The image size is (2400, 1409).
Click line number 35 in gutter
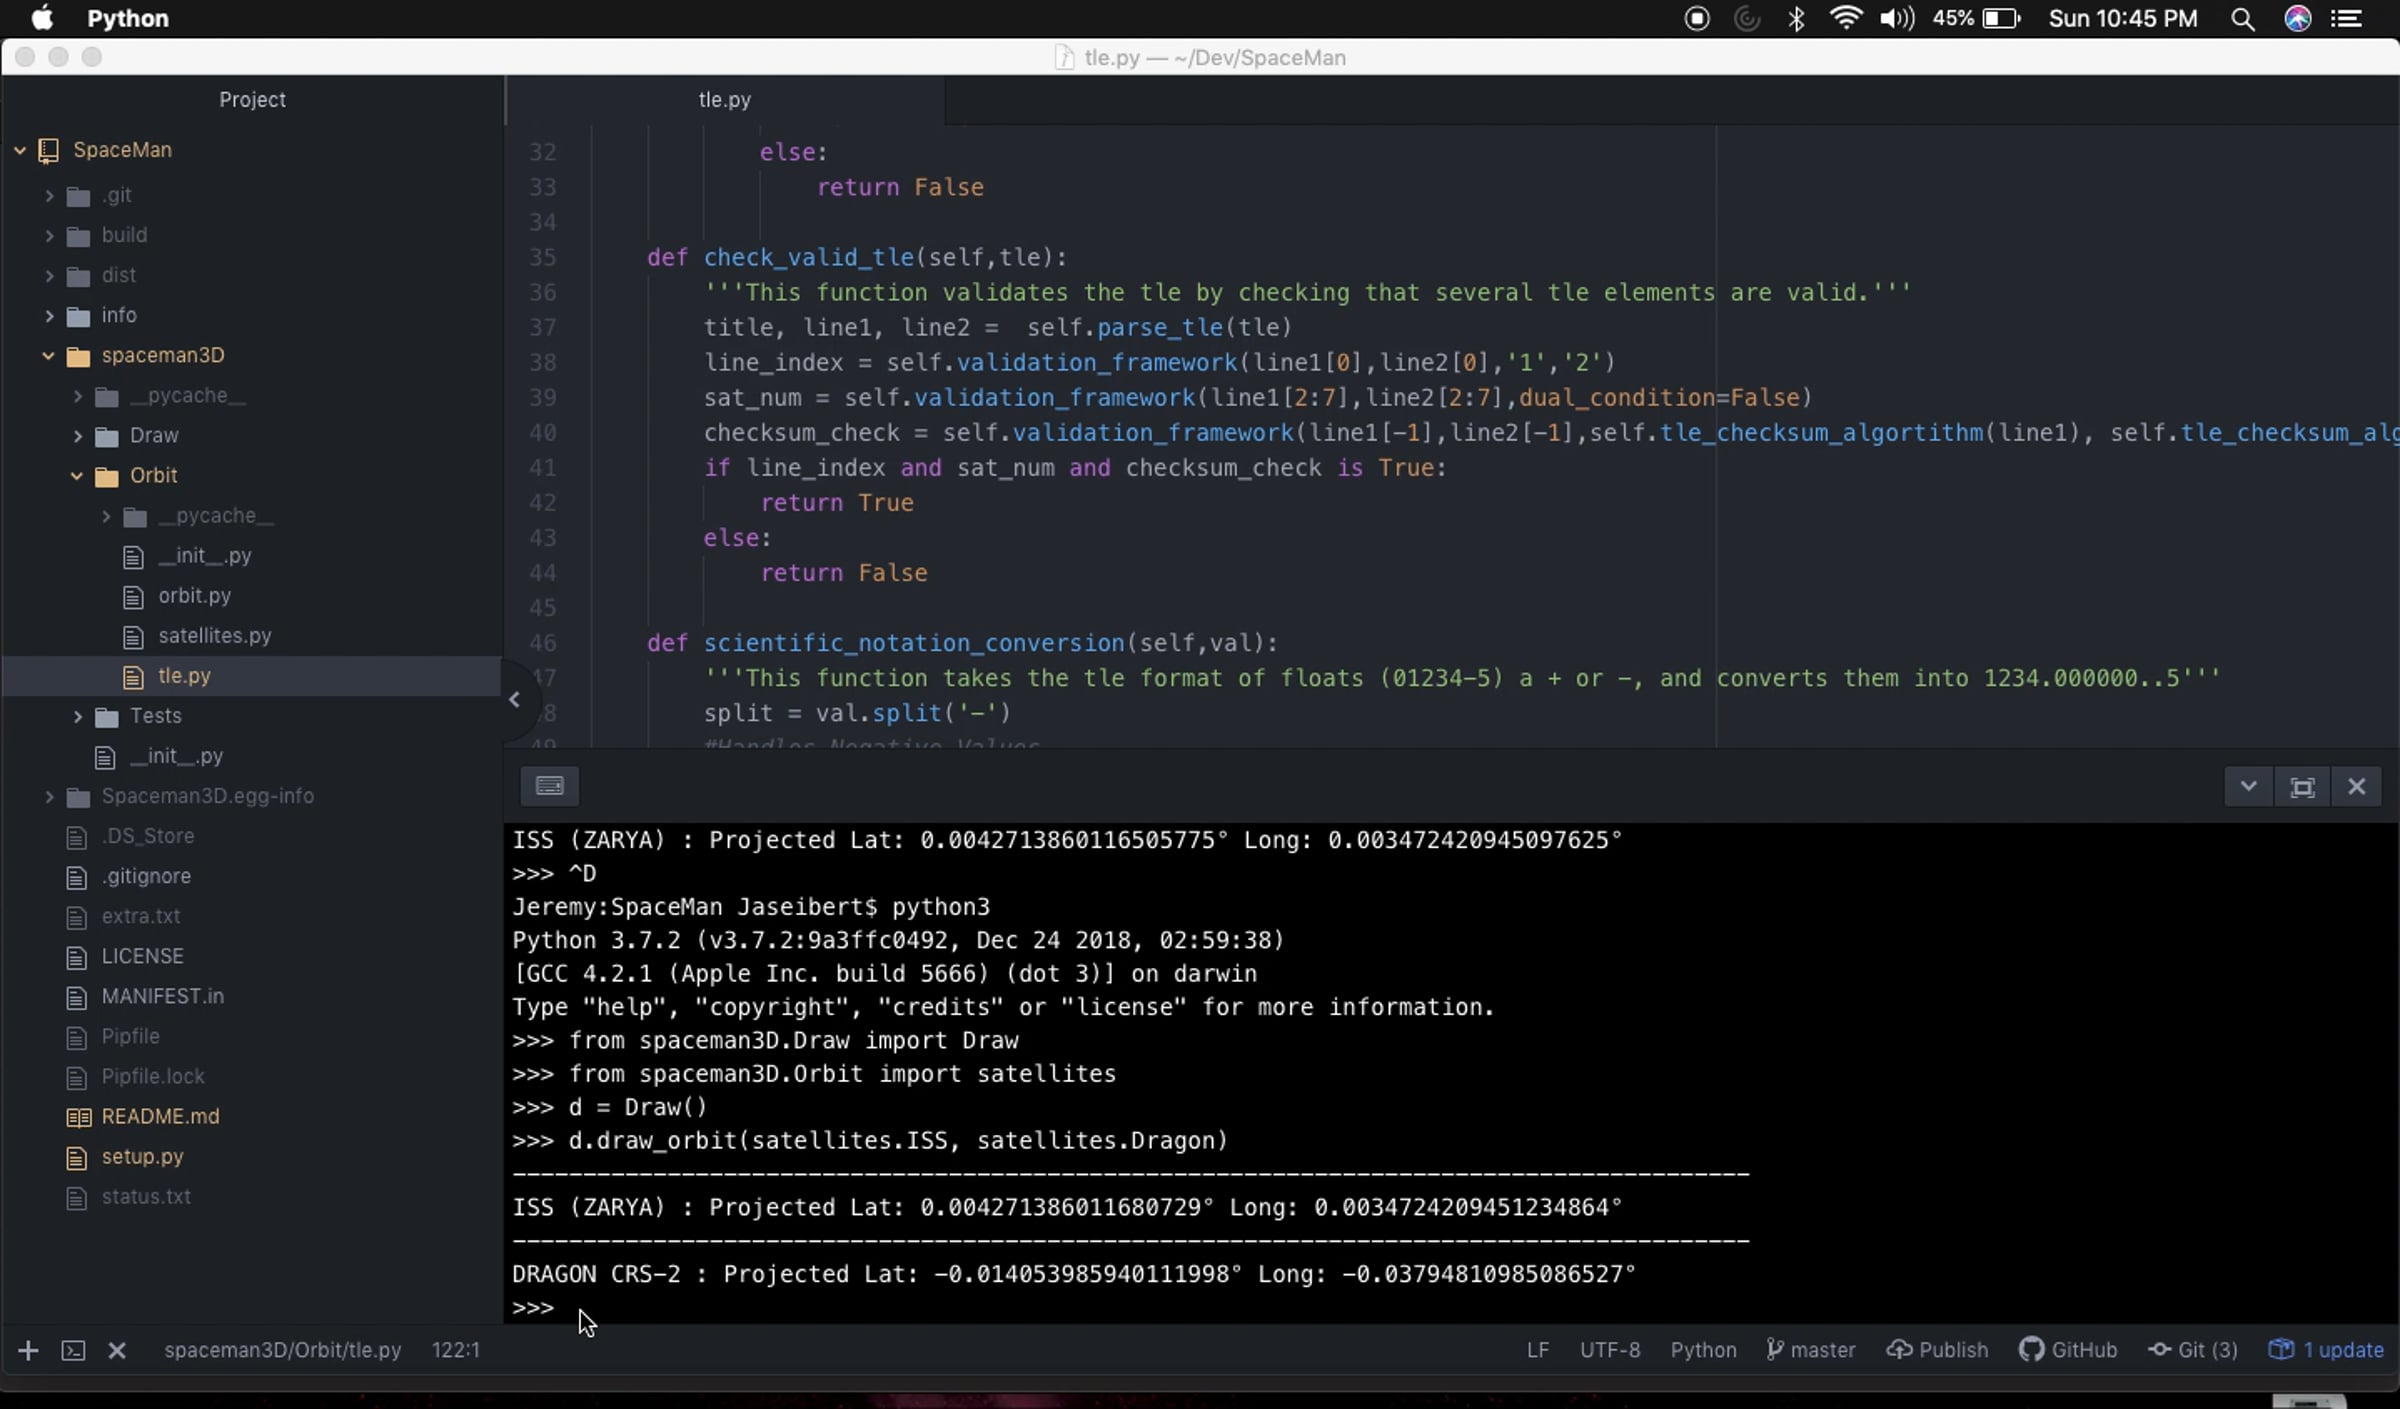542,257
